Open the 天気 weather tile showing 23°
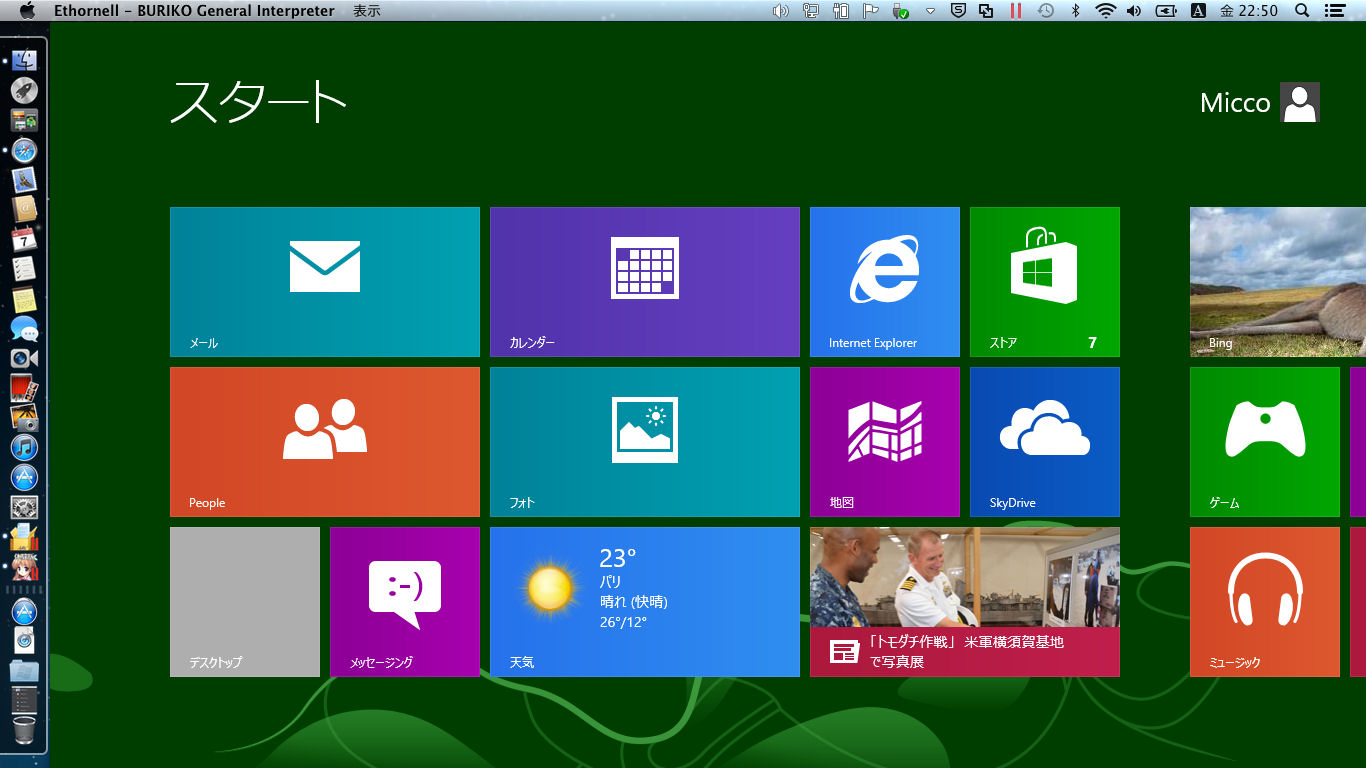 pos(645,602)
